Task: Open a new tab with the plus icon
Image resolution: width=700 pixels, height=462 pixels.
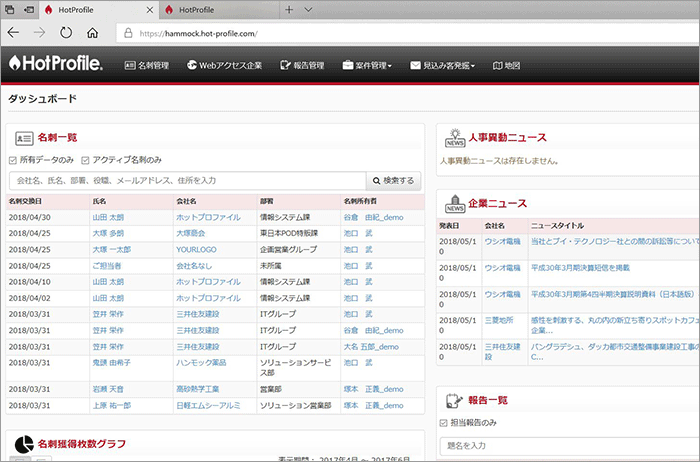Action: pos(289,9)
